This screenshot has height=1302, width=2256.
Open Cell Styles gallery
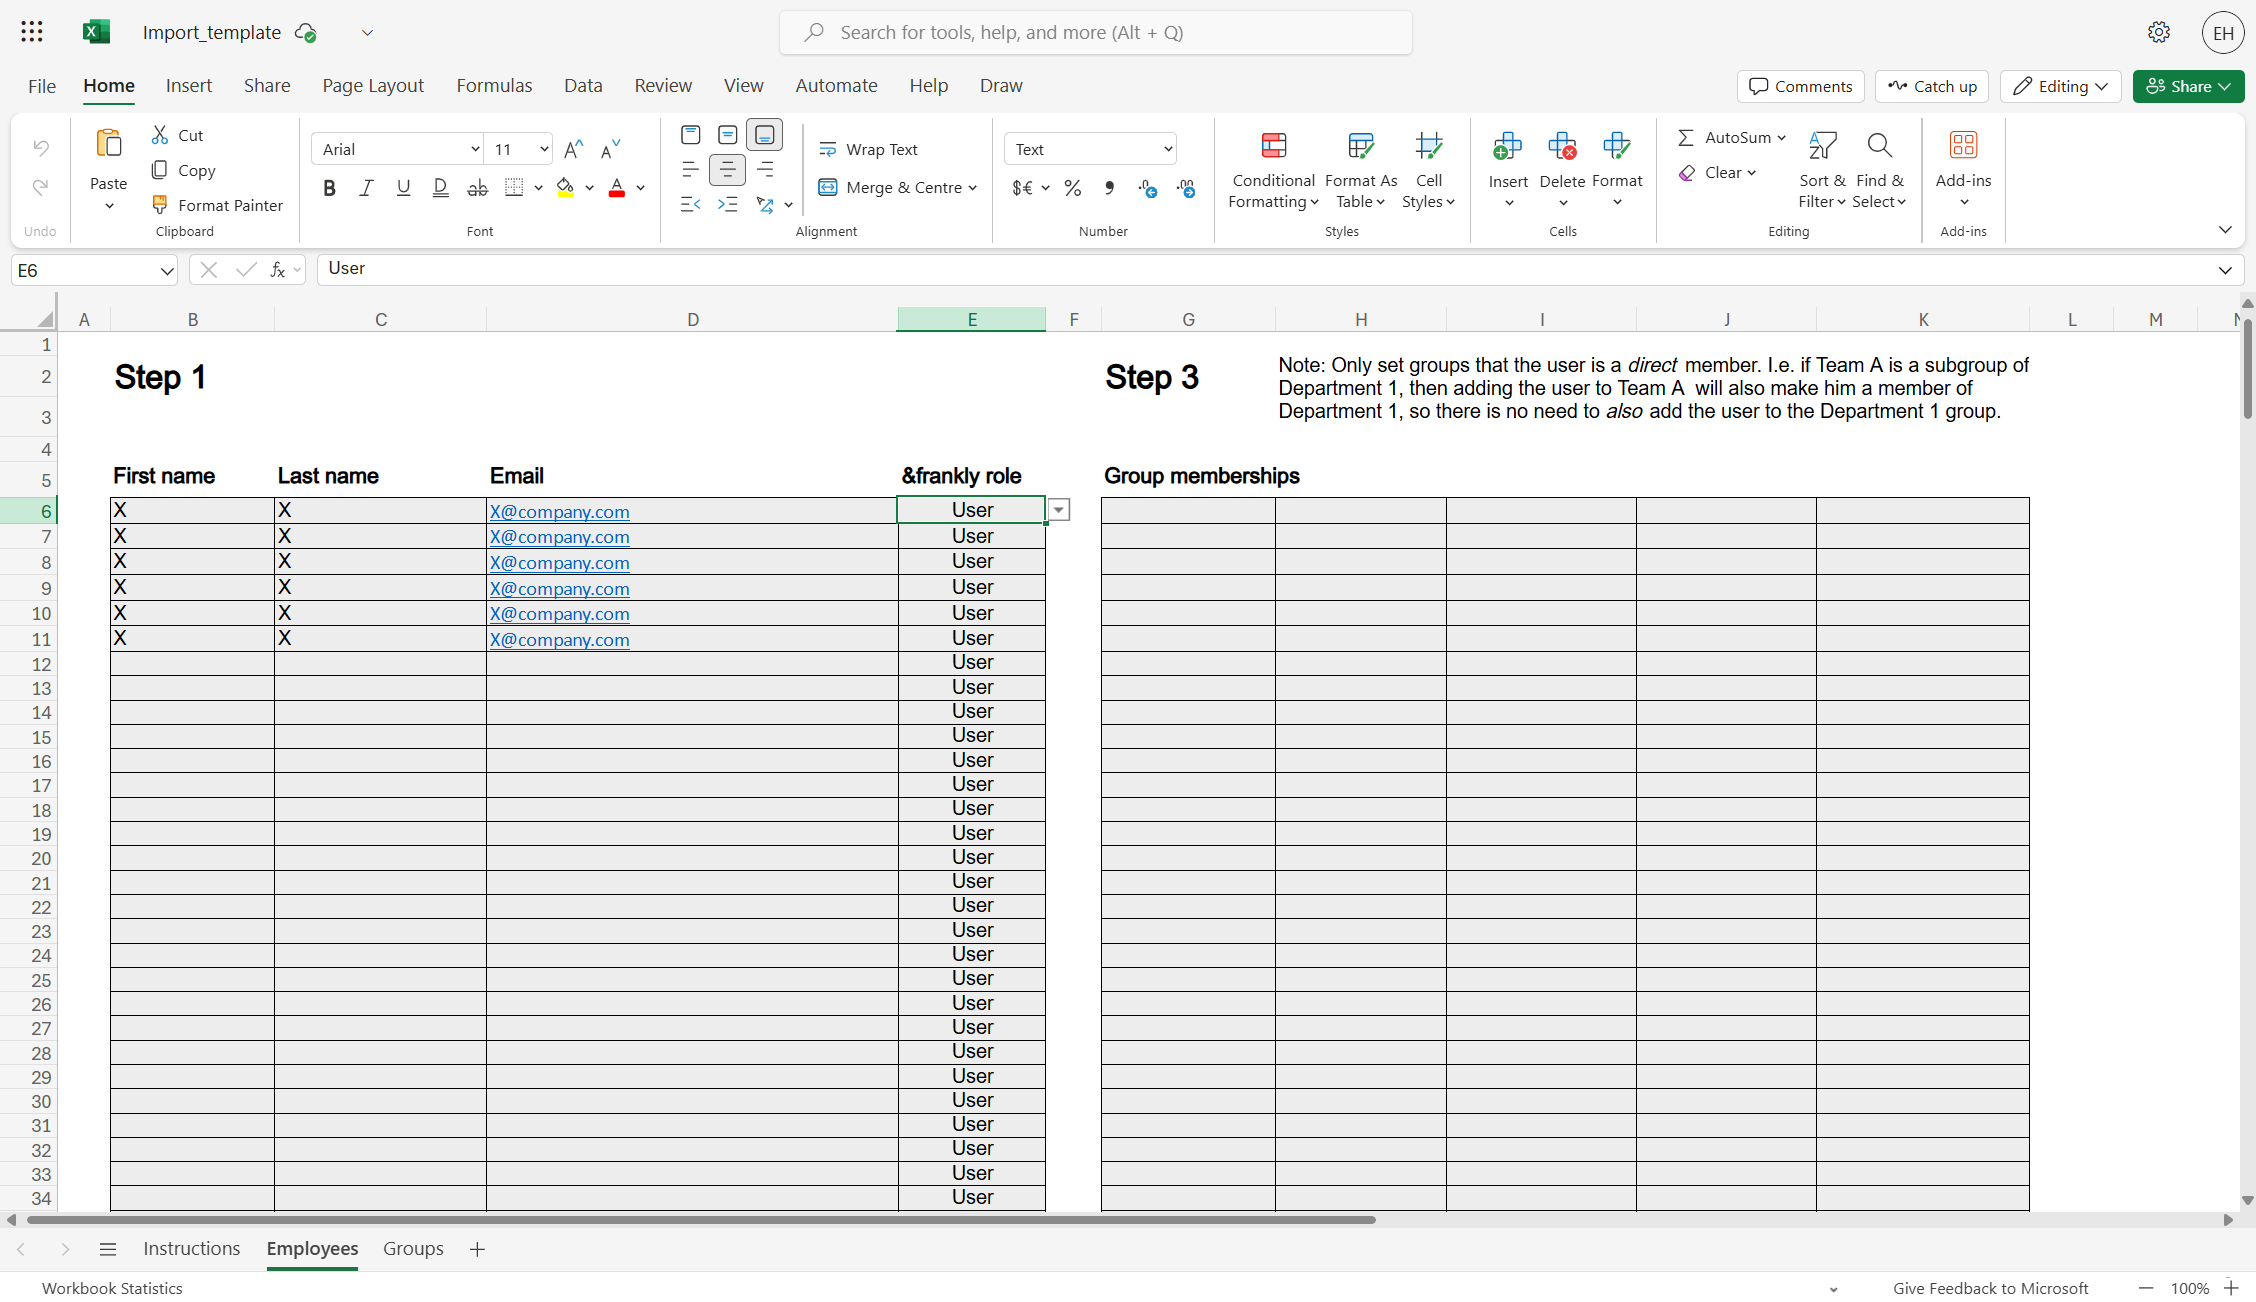coord(1429,170)
